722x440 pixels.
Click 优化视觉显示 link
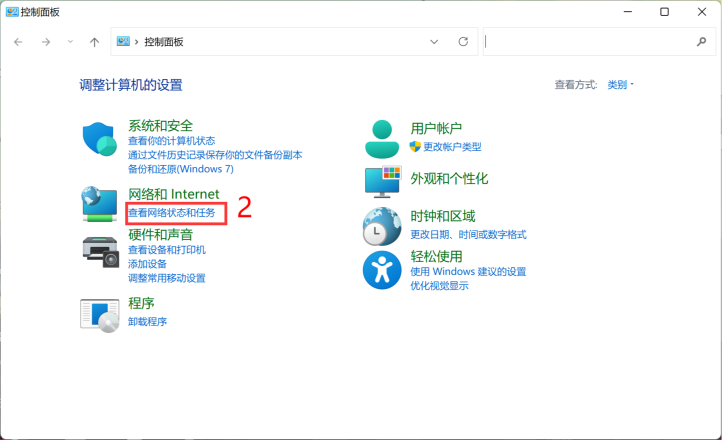point(439,285)
